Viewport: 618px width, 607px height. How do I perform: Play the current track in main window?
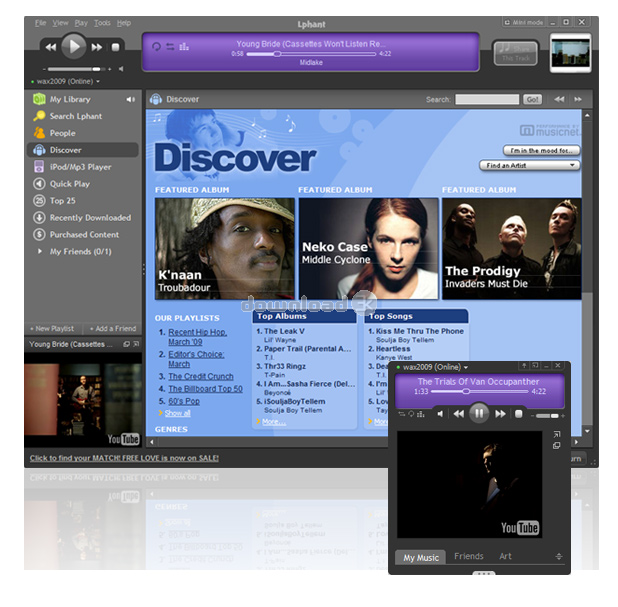point(73,47)
